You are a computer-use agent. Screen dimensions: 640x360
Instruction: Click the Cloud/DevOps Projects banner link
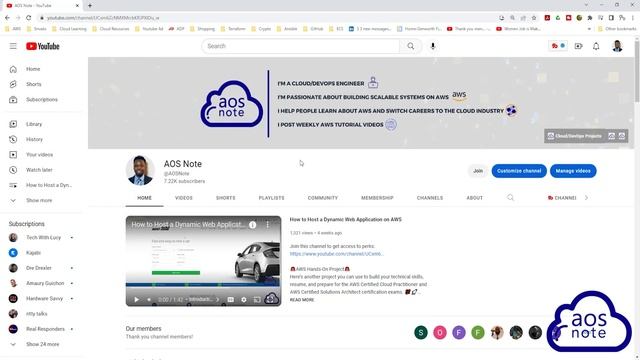575,136
